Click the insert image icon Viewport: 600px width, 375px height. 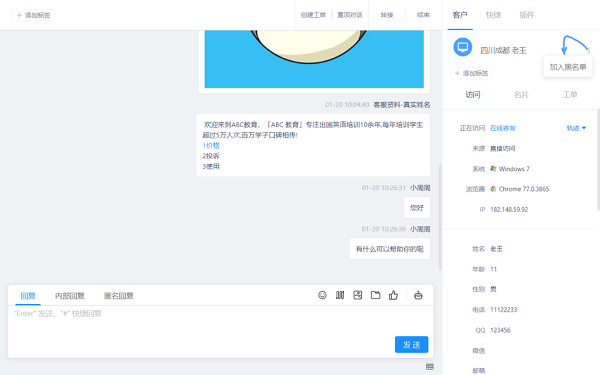[357, 295]
